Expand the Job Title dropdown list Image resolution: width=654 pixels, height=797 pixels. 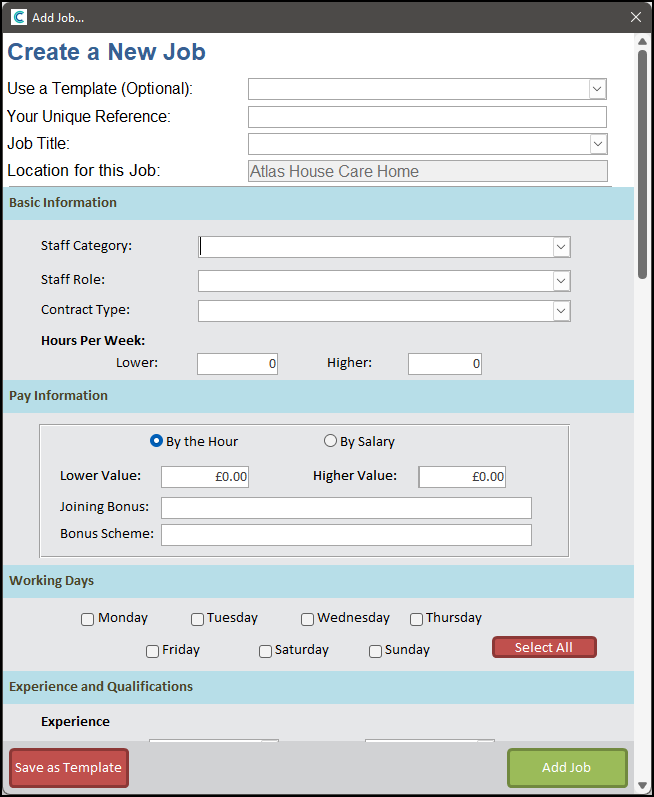click(597, 144)
